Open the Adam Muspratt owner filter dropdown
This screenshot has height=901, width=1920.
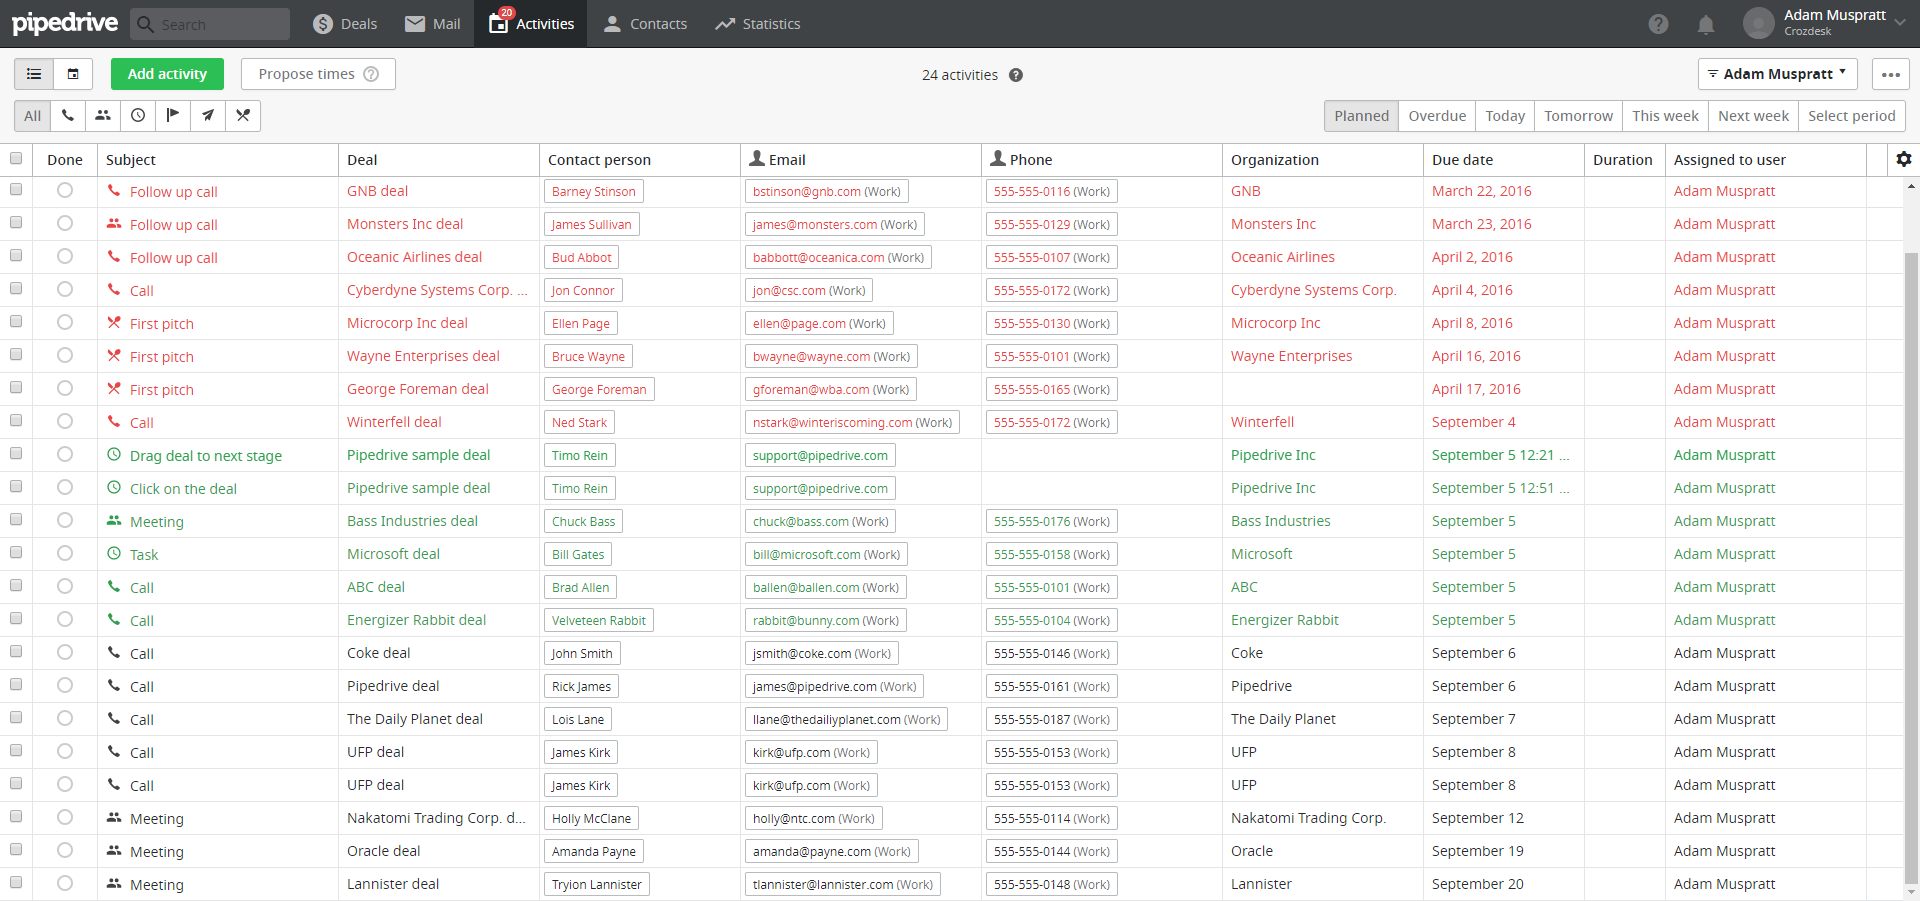point(1777,74)
